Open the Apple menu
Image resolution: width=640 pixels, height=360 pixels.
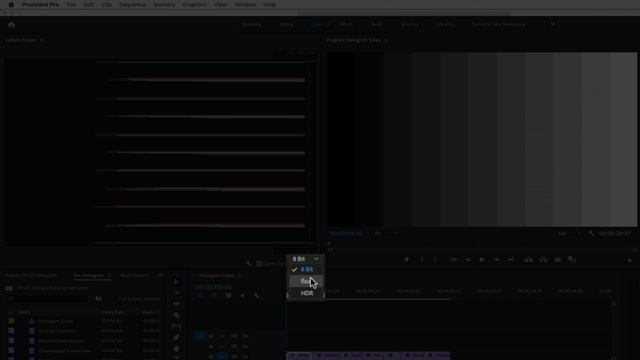point(11,4)
